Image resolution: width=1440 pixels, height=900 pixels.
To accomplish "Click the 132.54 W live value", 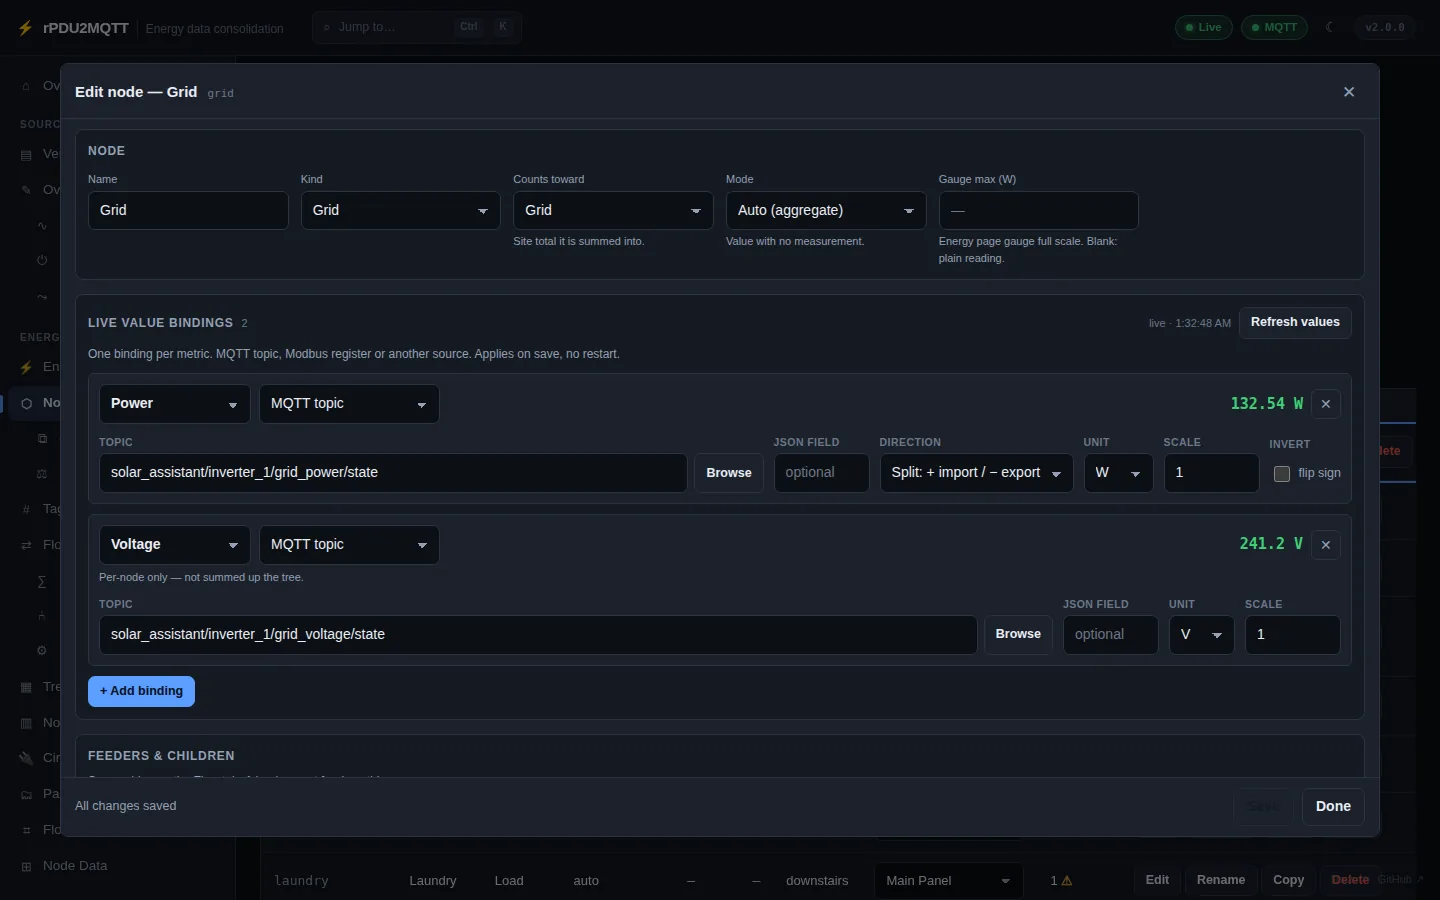I will pyautogui.click(x=1267, y=404).
